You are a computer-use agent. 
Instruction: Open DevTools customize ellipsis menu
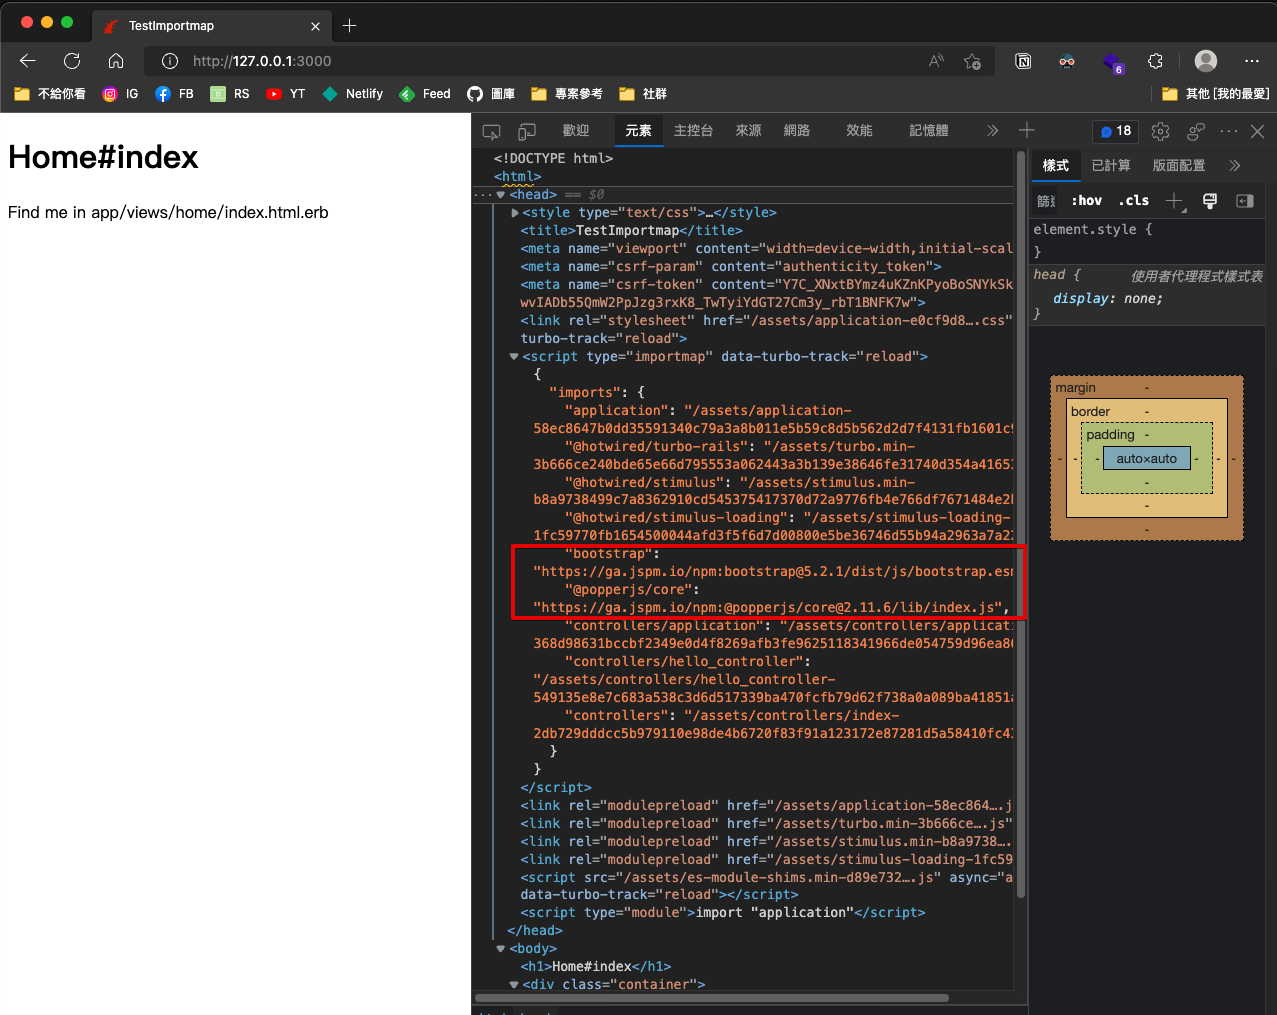(1229, 131)
